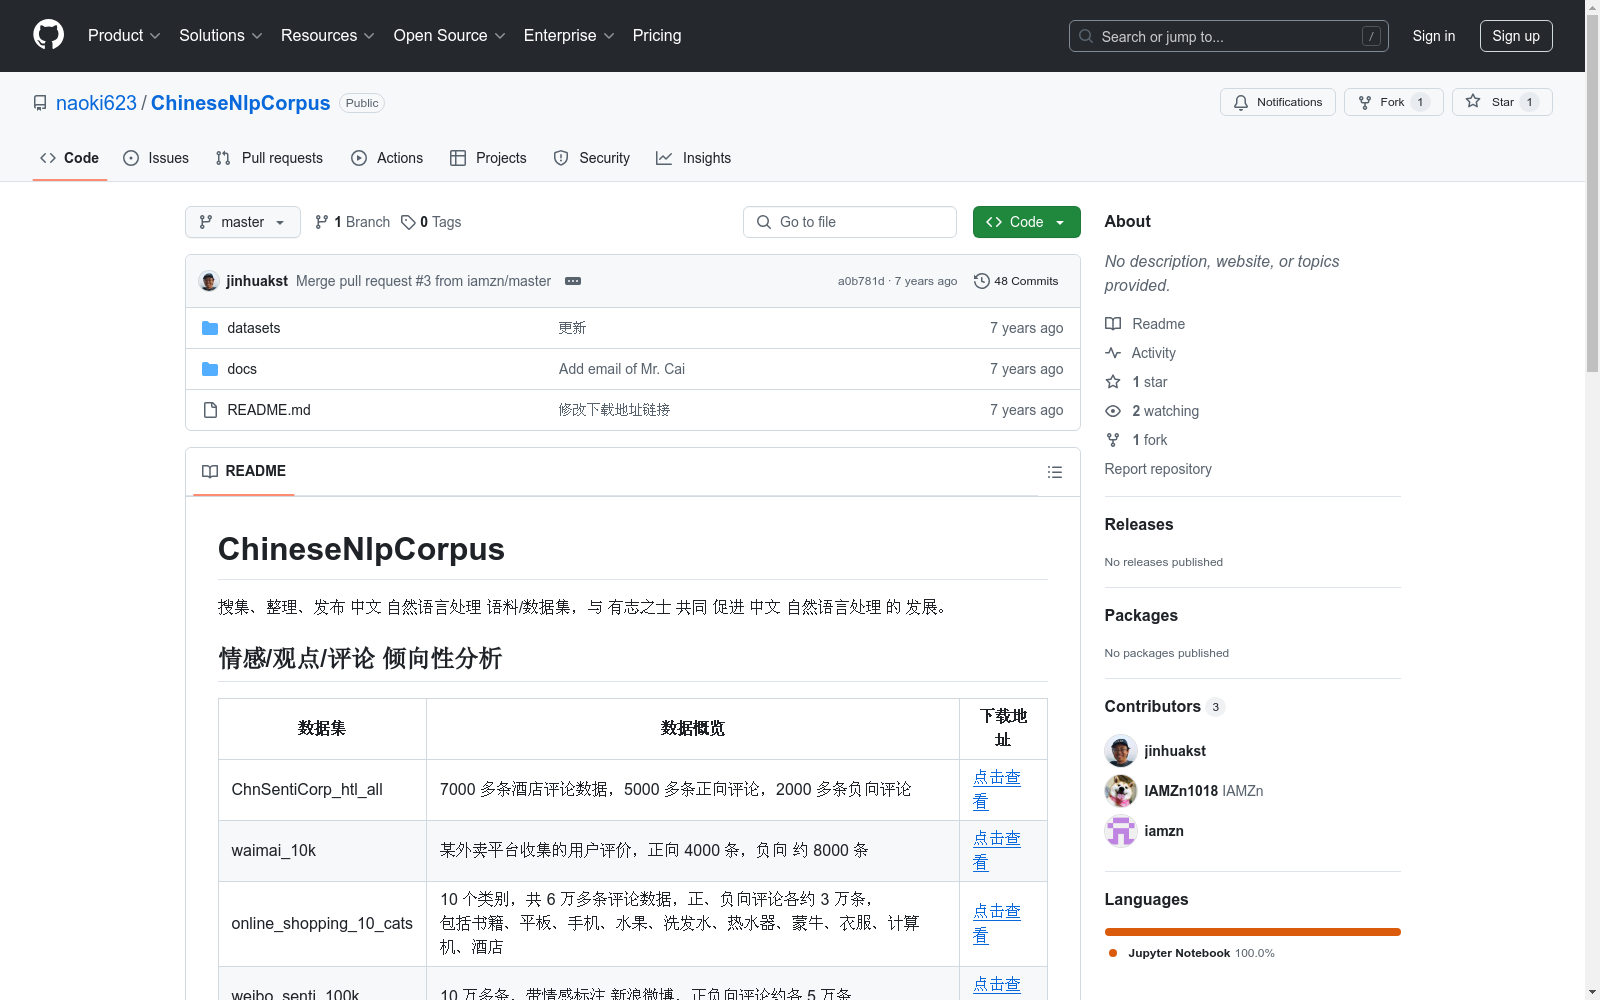Click the datasets folder name

point(254,328)
